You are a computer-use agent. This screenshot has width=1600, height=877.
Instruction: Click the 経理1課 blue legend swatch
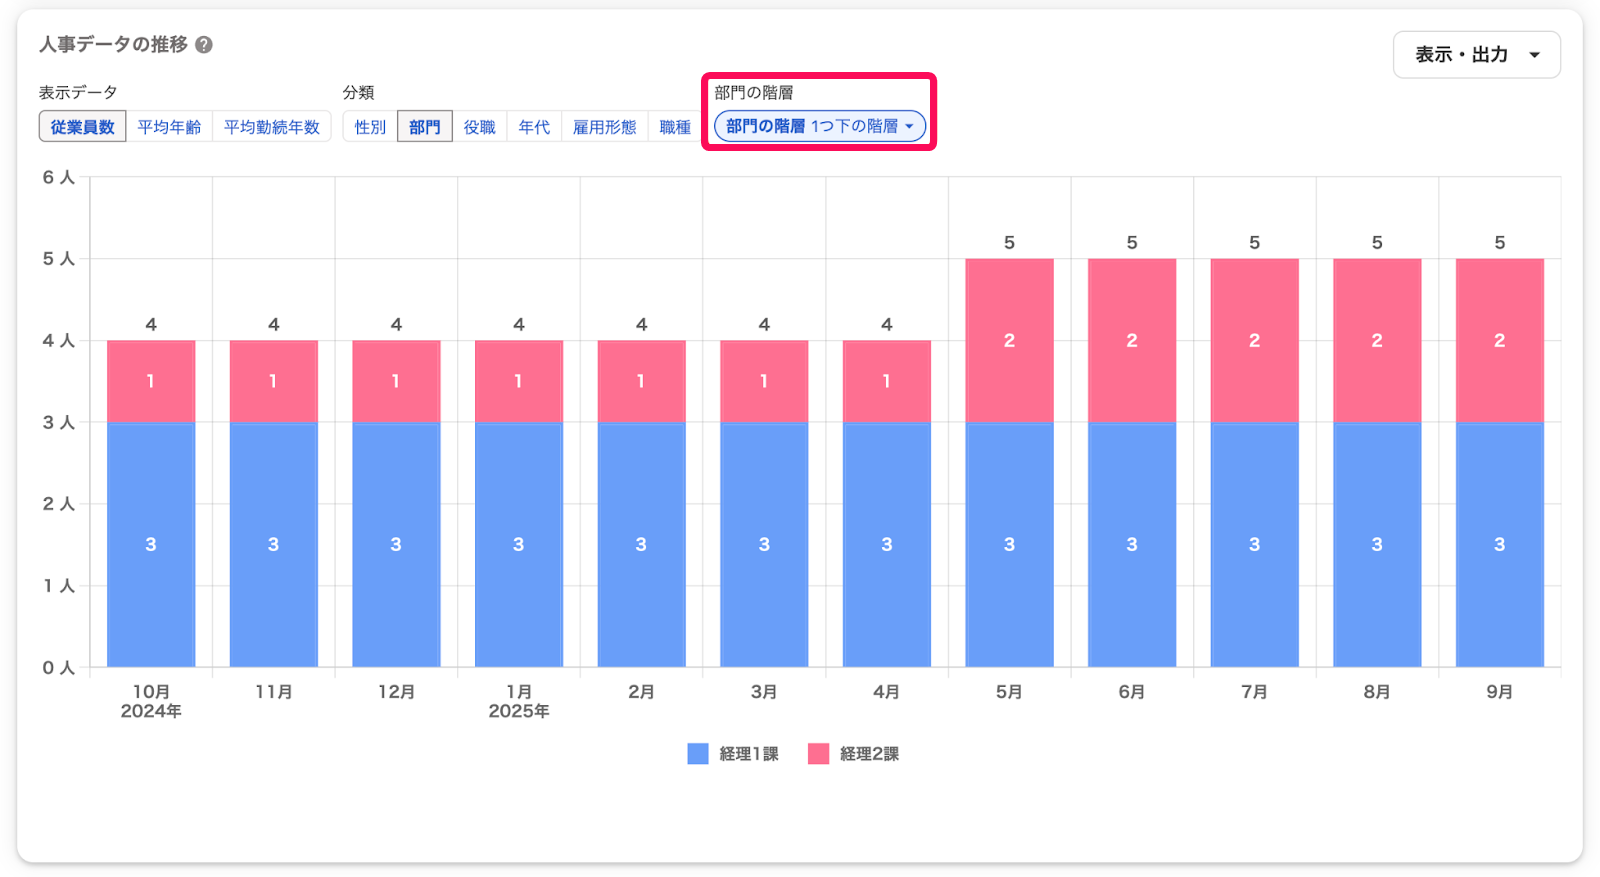click(698, 754)
